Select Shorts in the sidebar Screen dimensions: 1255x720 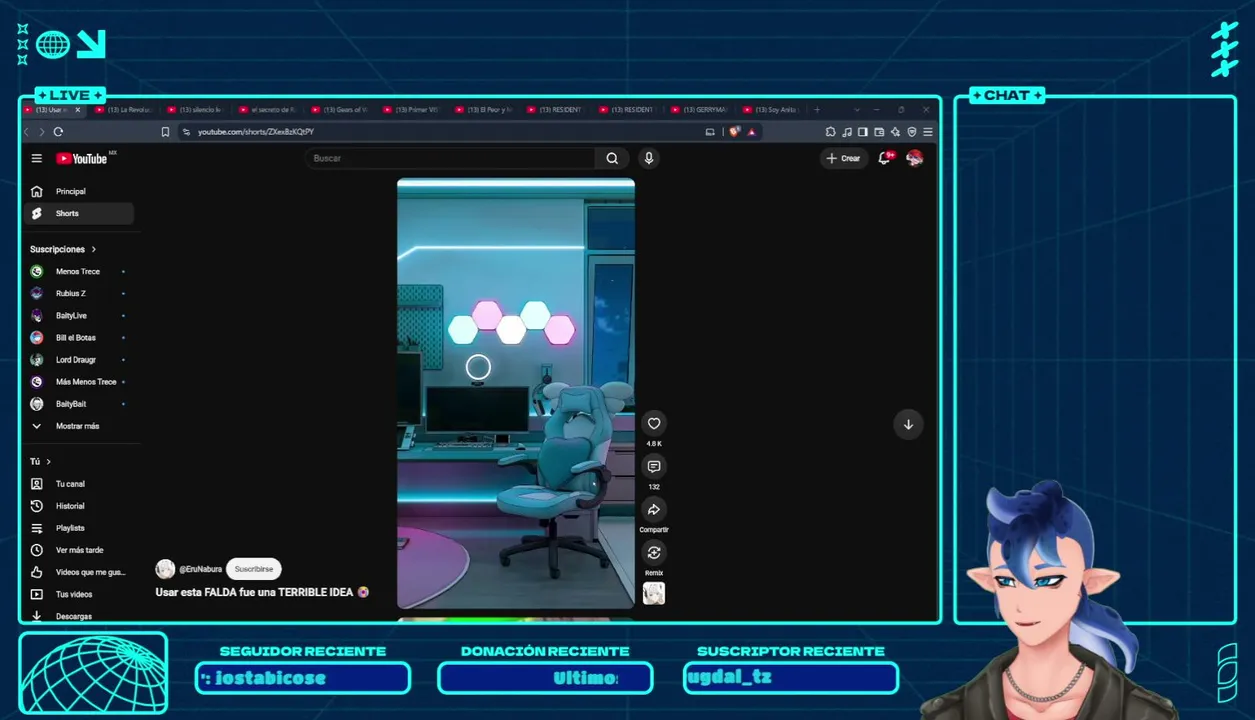tap(78, 213)
